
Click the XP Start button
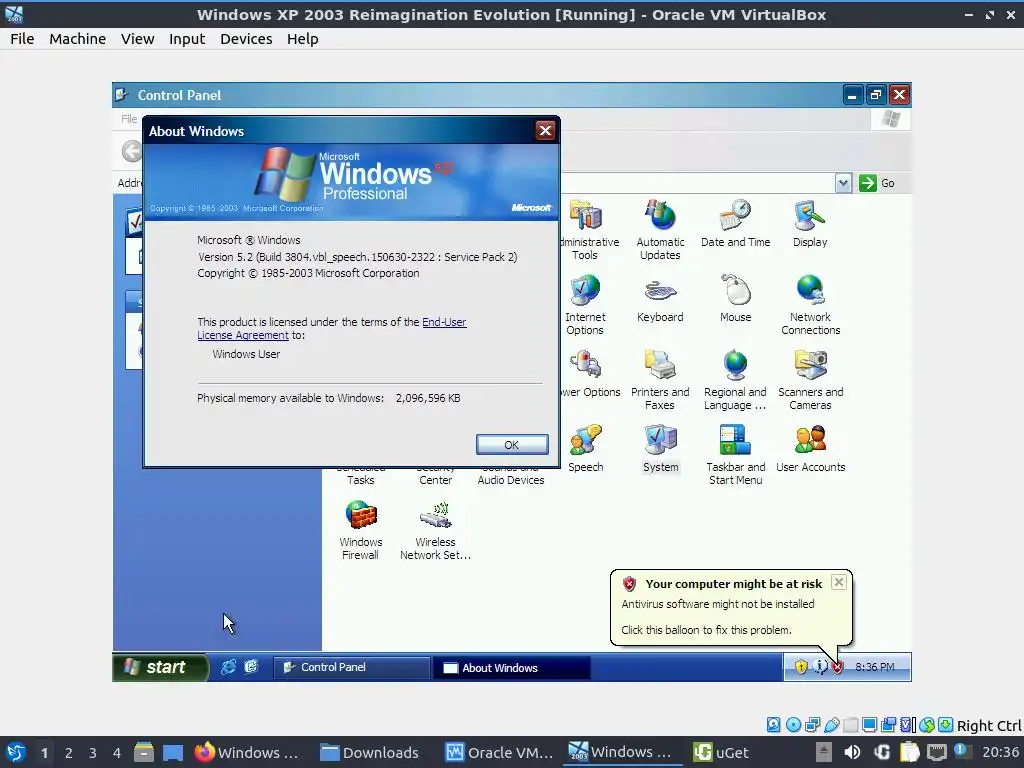[x=161, y=667]
